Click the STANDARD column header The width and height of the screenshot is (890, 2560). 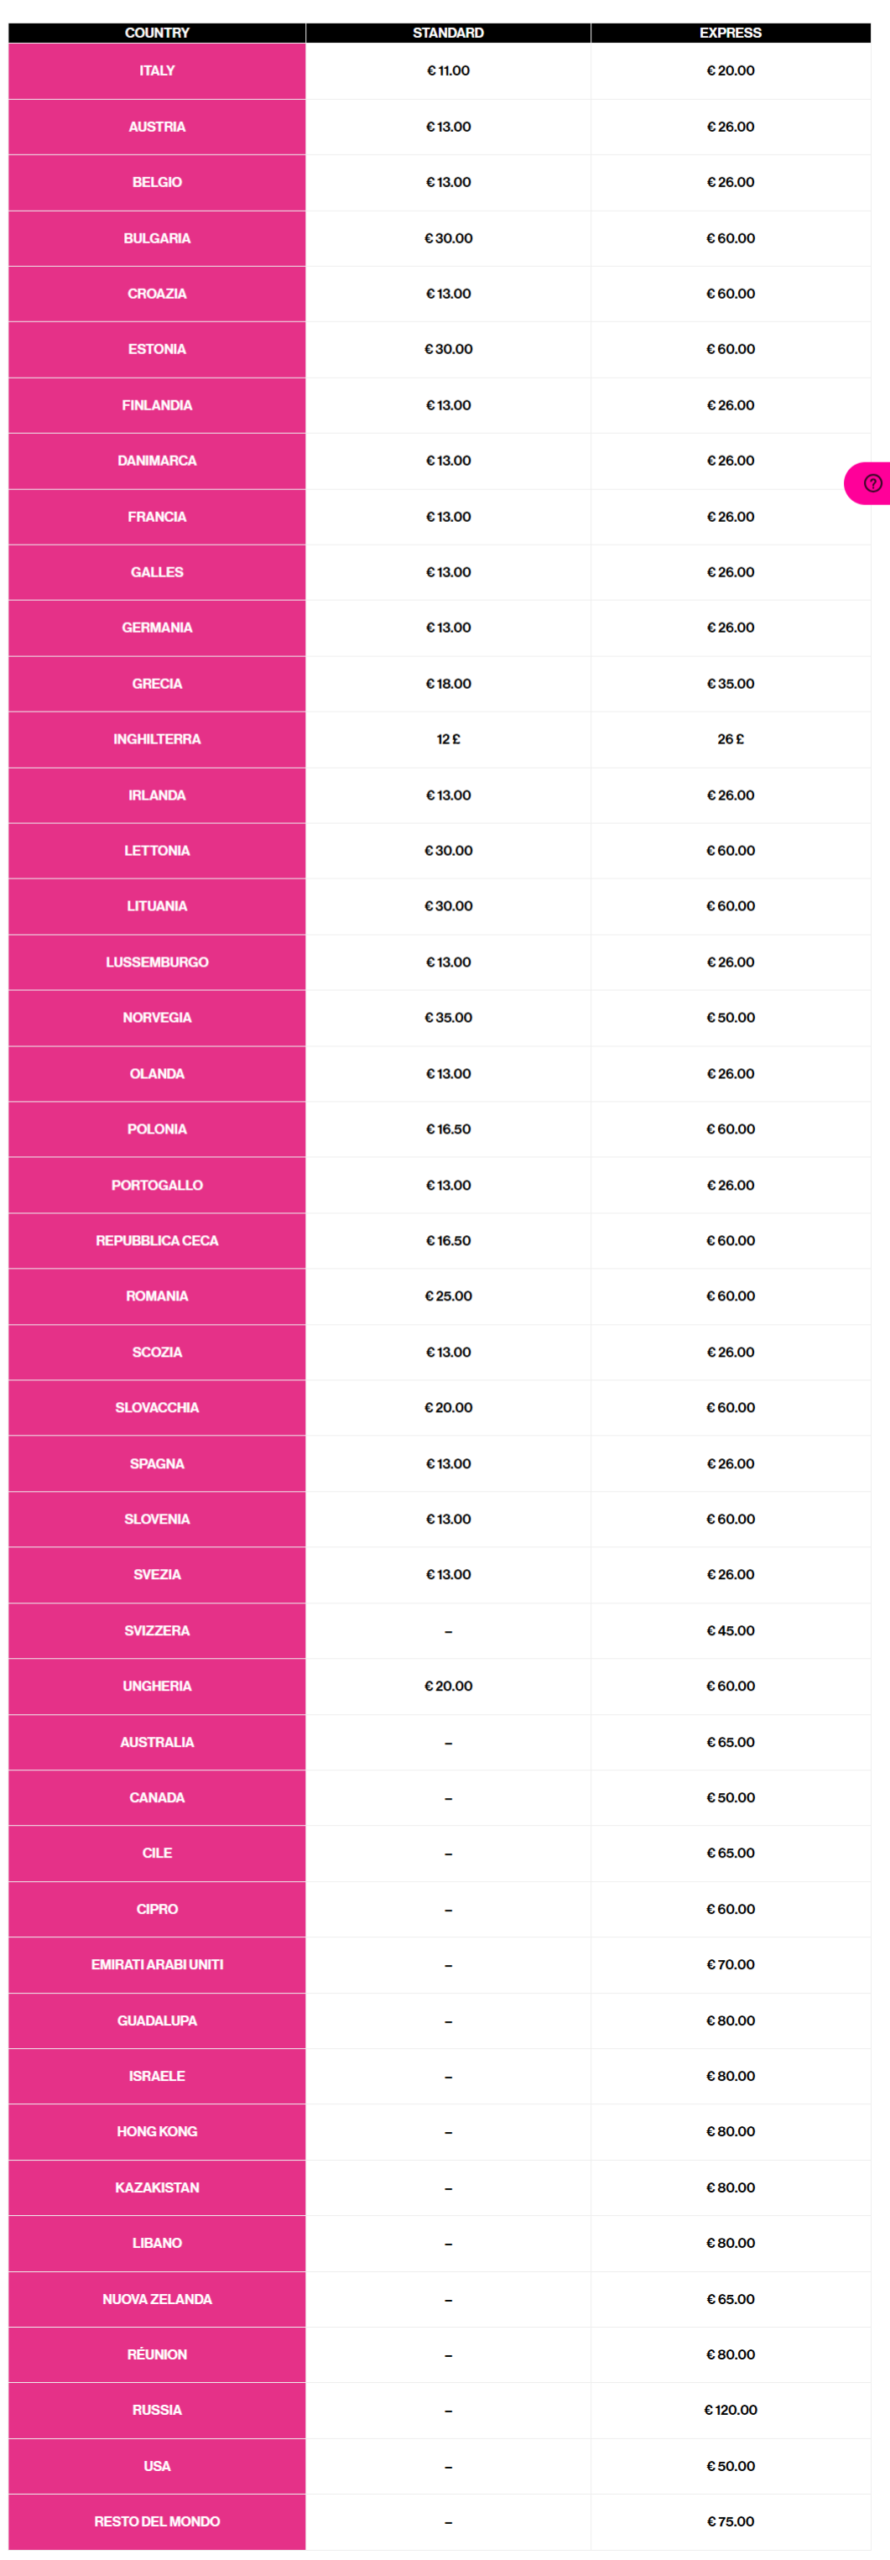pos(448,33)
